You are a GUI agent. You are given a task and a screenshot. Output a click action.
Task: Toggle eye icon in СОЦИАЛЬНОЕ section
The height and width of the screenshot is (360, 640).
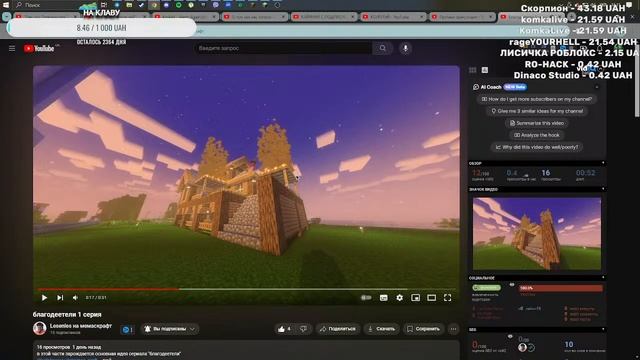point(512,285)
